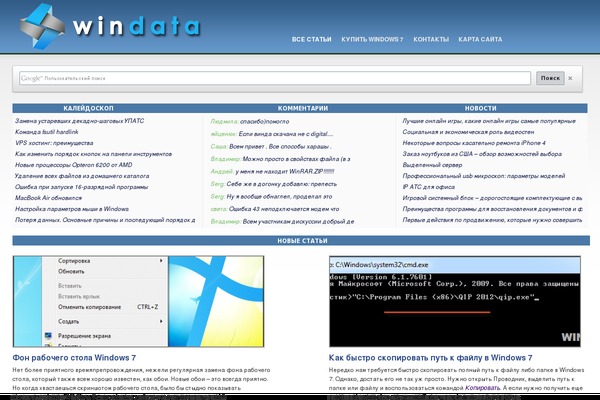Screen dimensions: 600x400
Task: Open VPS хостинг: преимущества
Action: 54,143
